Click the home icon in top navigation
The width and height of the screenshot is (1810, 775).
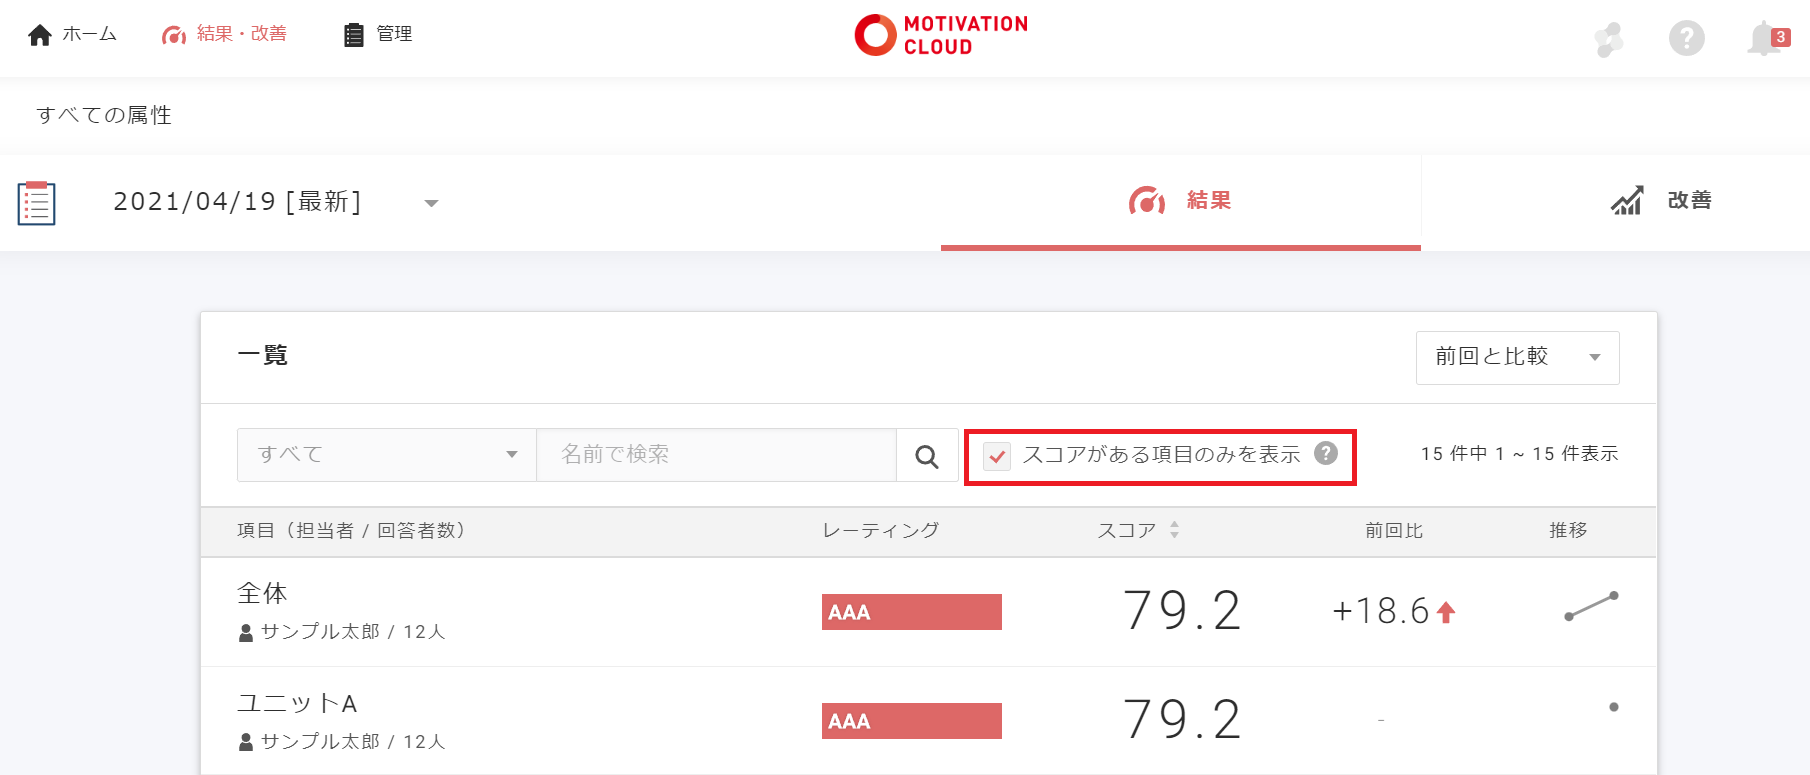point(40,35)
